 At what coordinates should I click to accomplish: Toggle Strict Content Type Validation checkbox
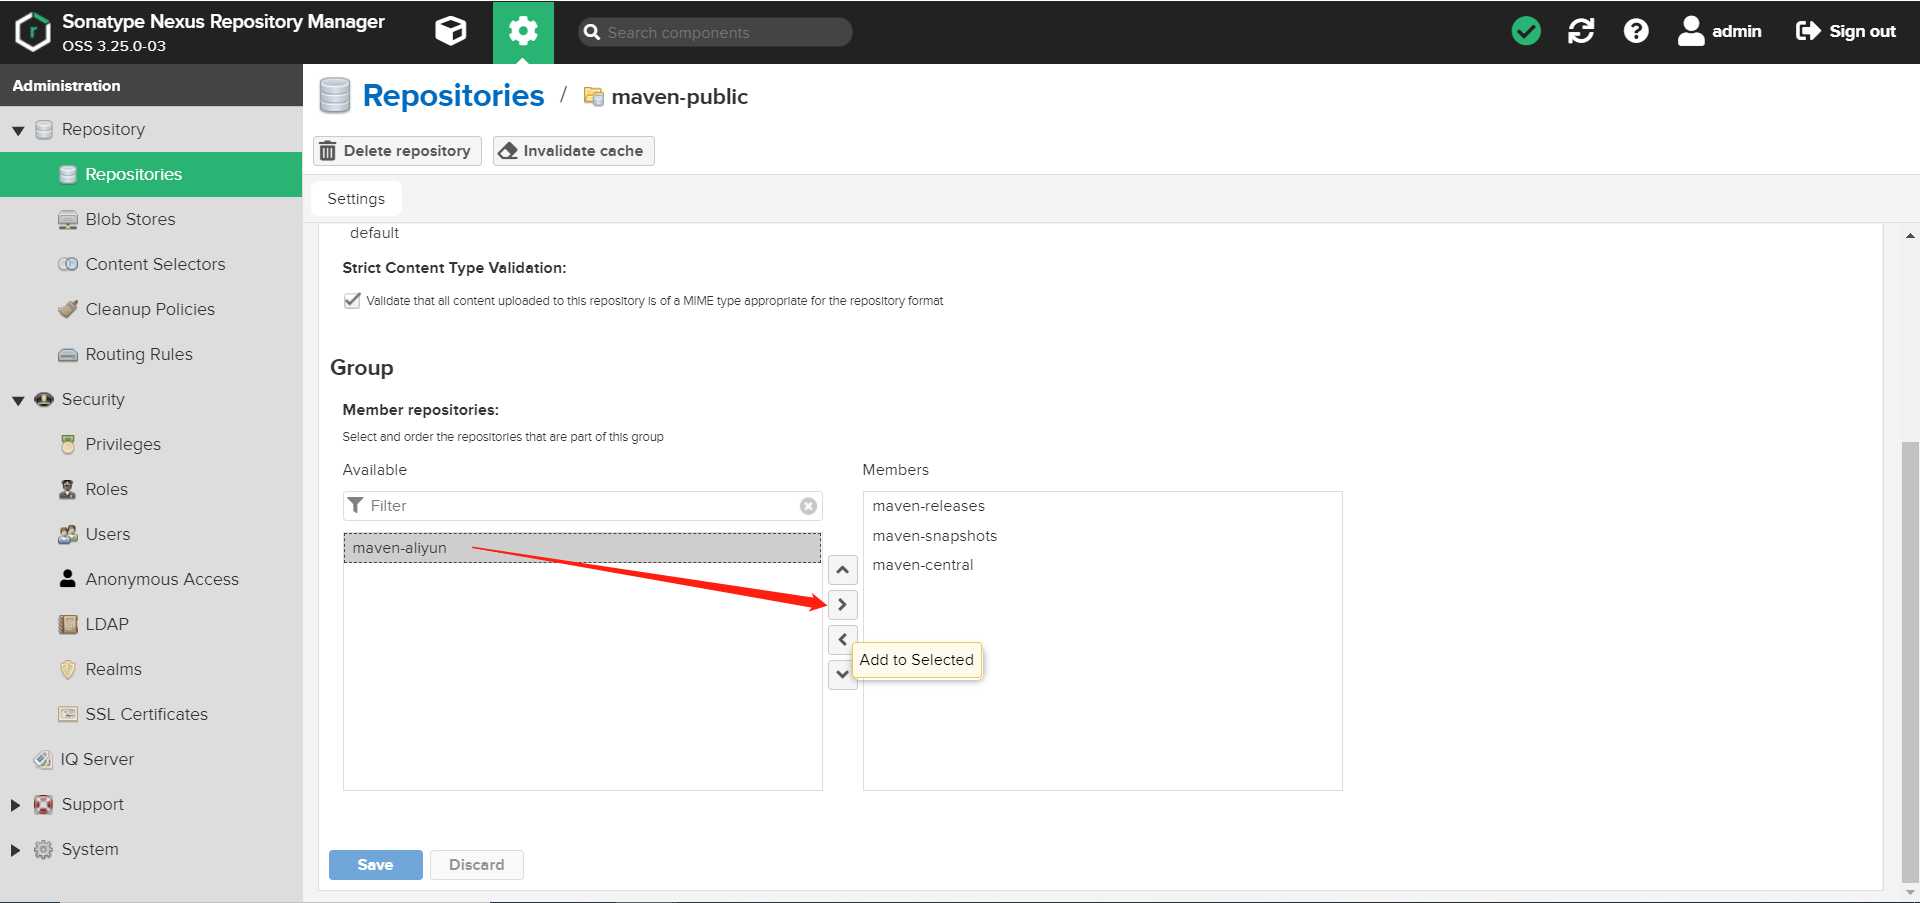[352, 300]
